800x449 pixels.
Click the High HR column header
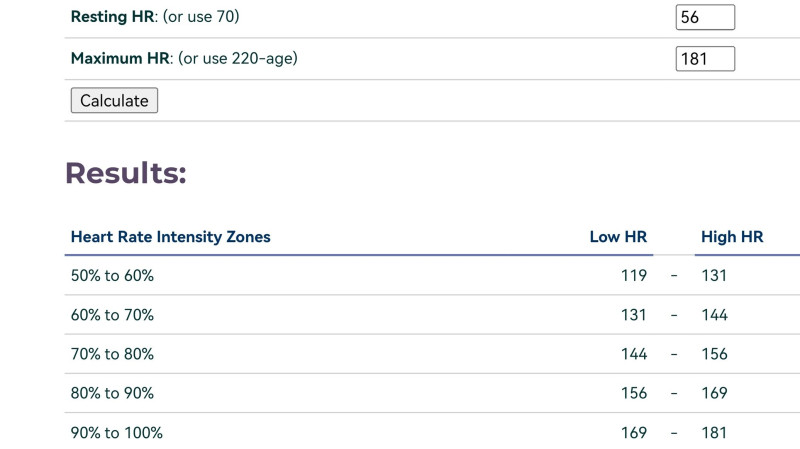point(732,237)
